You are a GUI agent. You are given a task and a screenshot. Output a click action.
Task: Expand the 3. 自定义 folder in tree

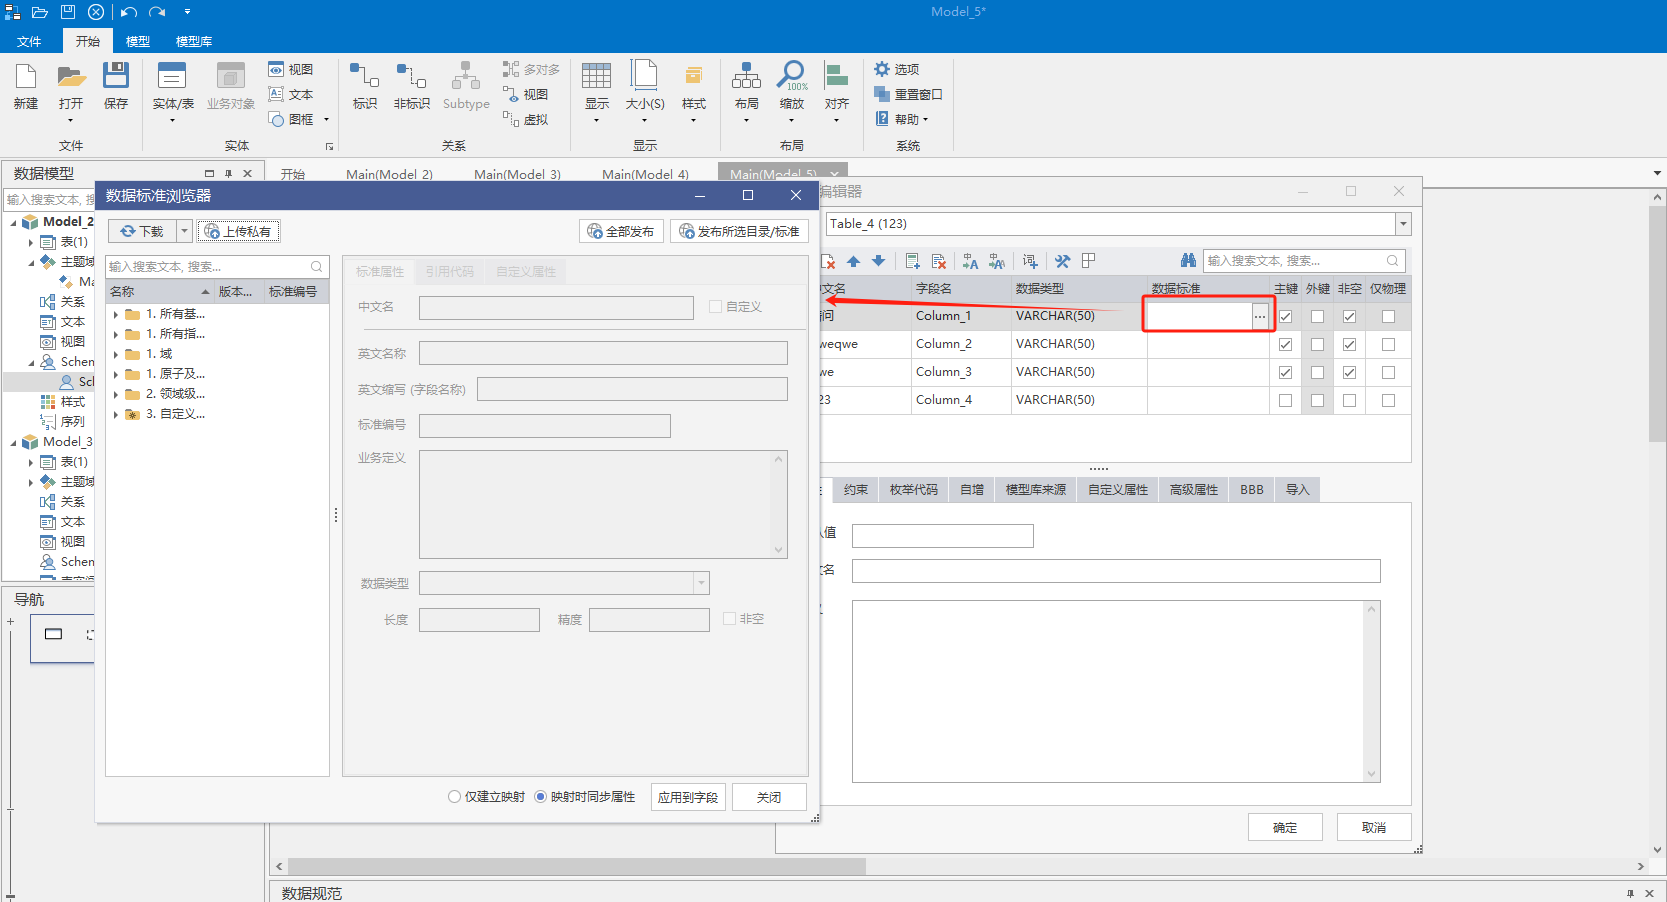(x=116, y=414)
